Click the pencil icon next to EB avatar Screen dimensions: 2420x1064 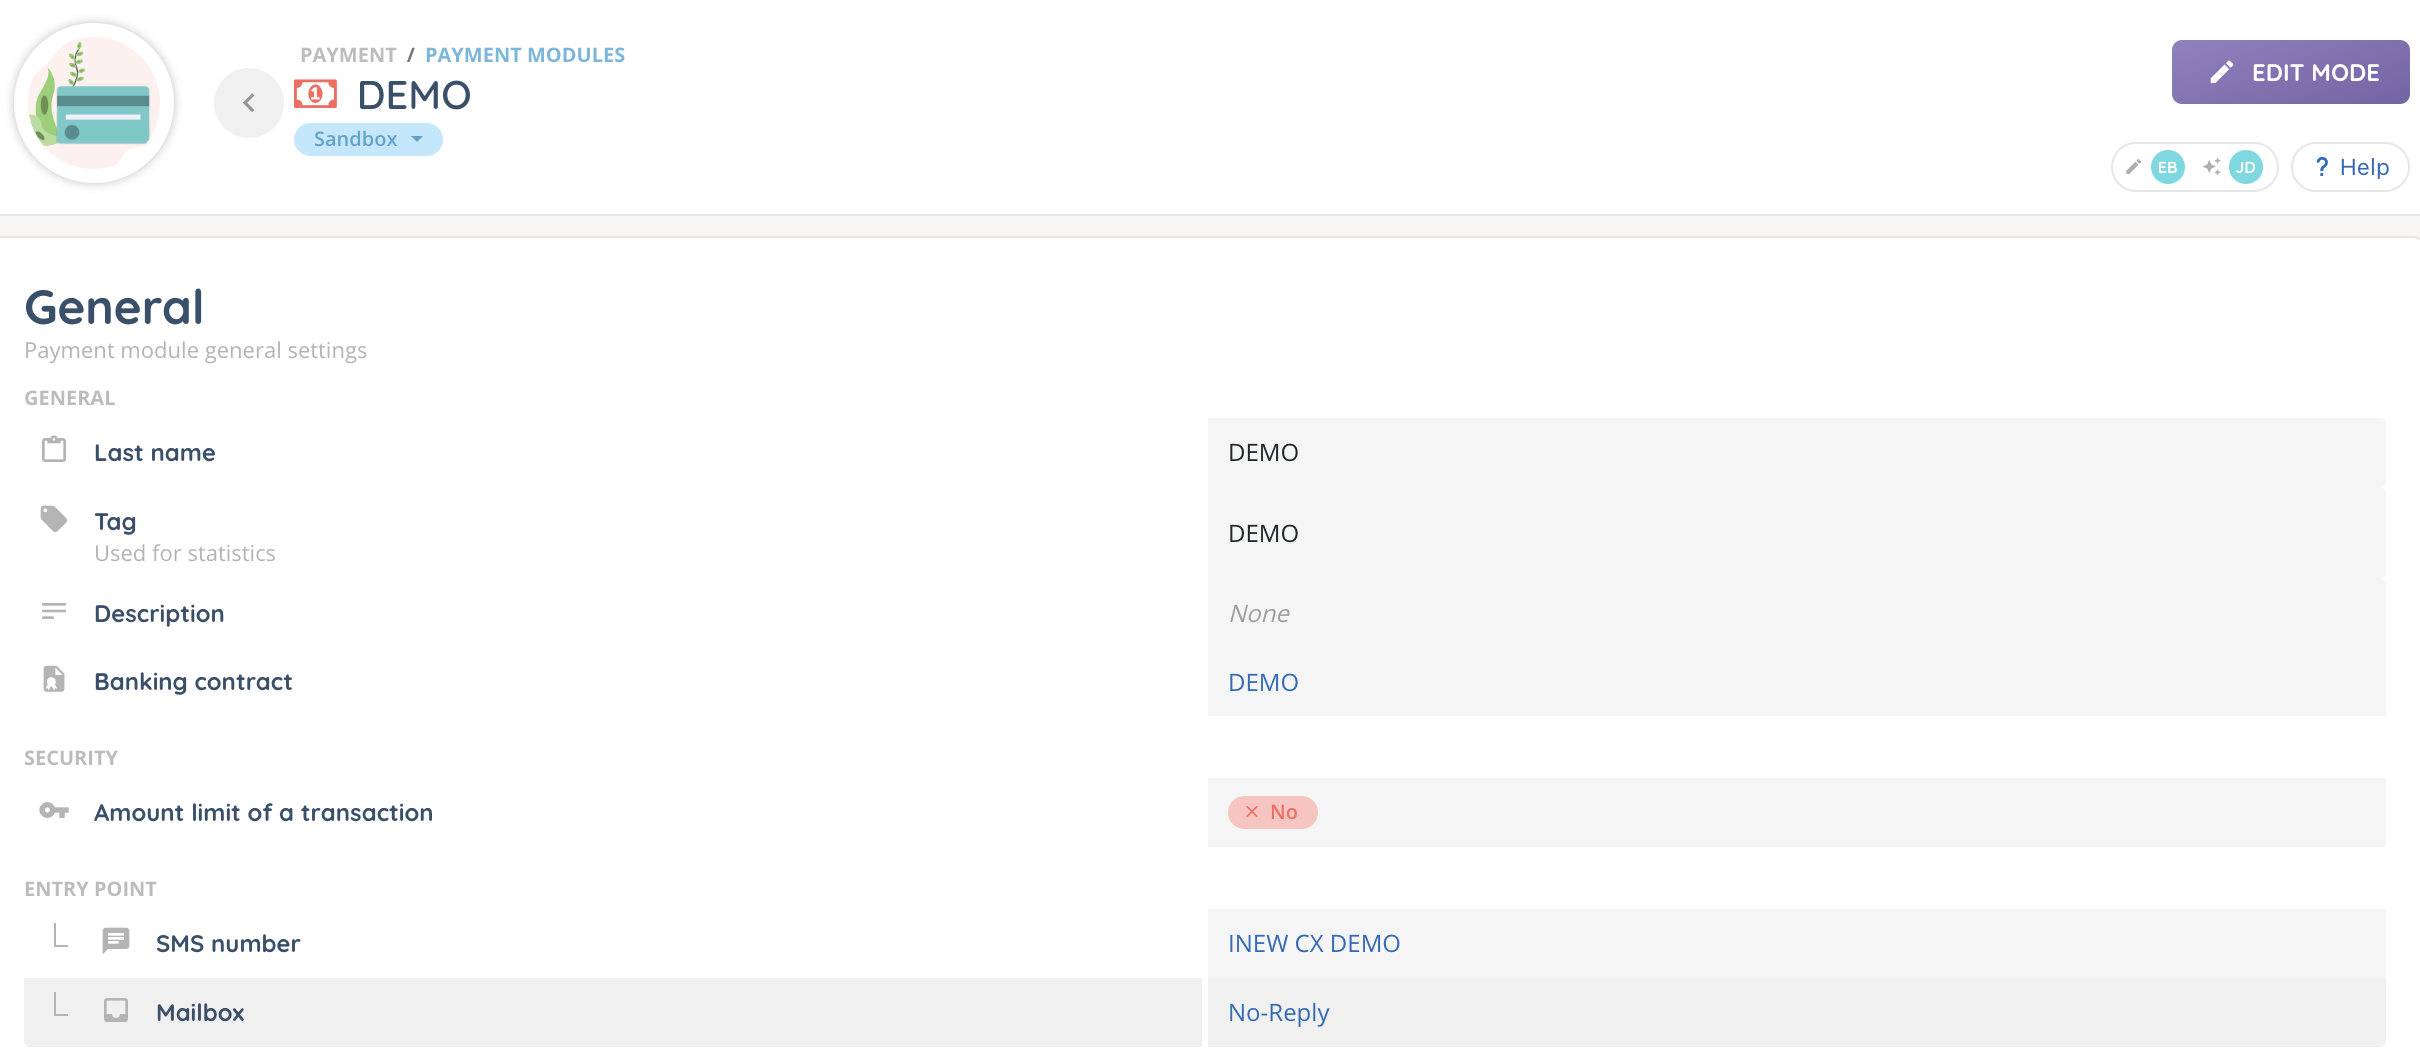2133,167
